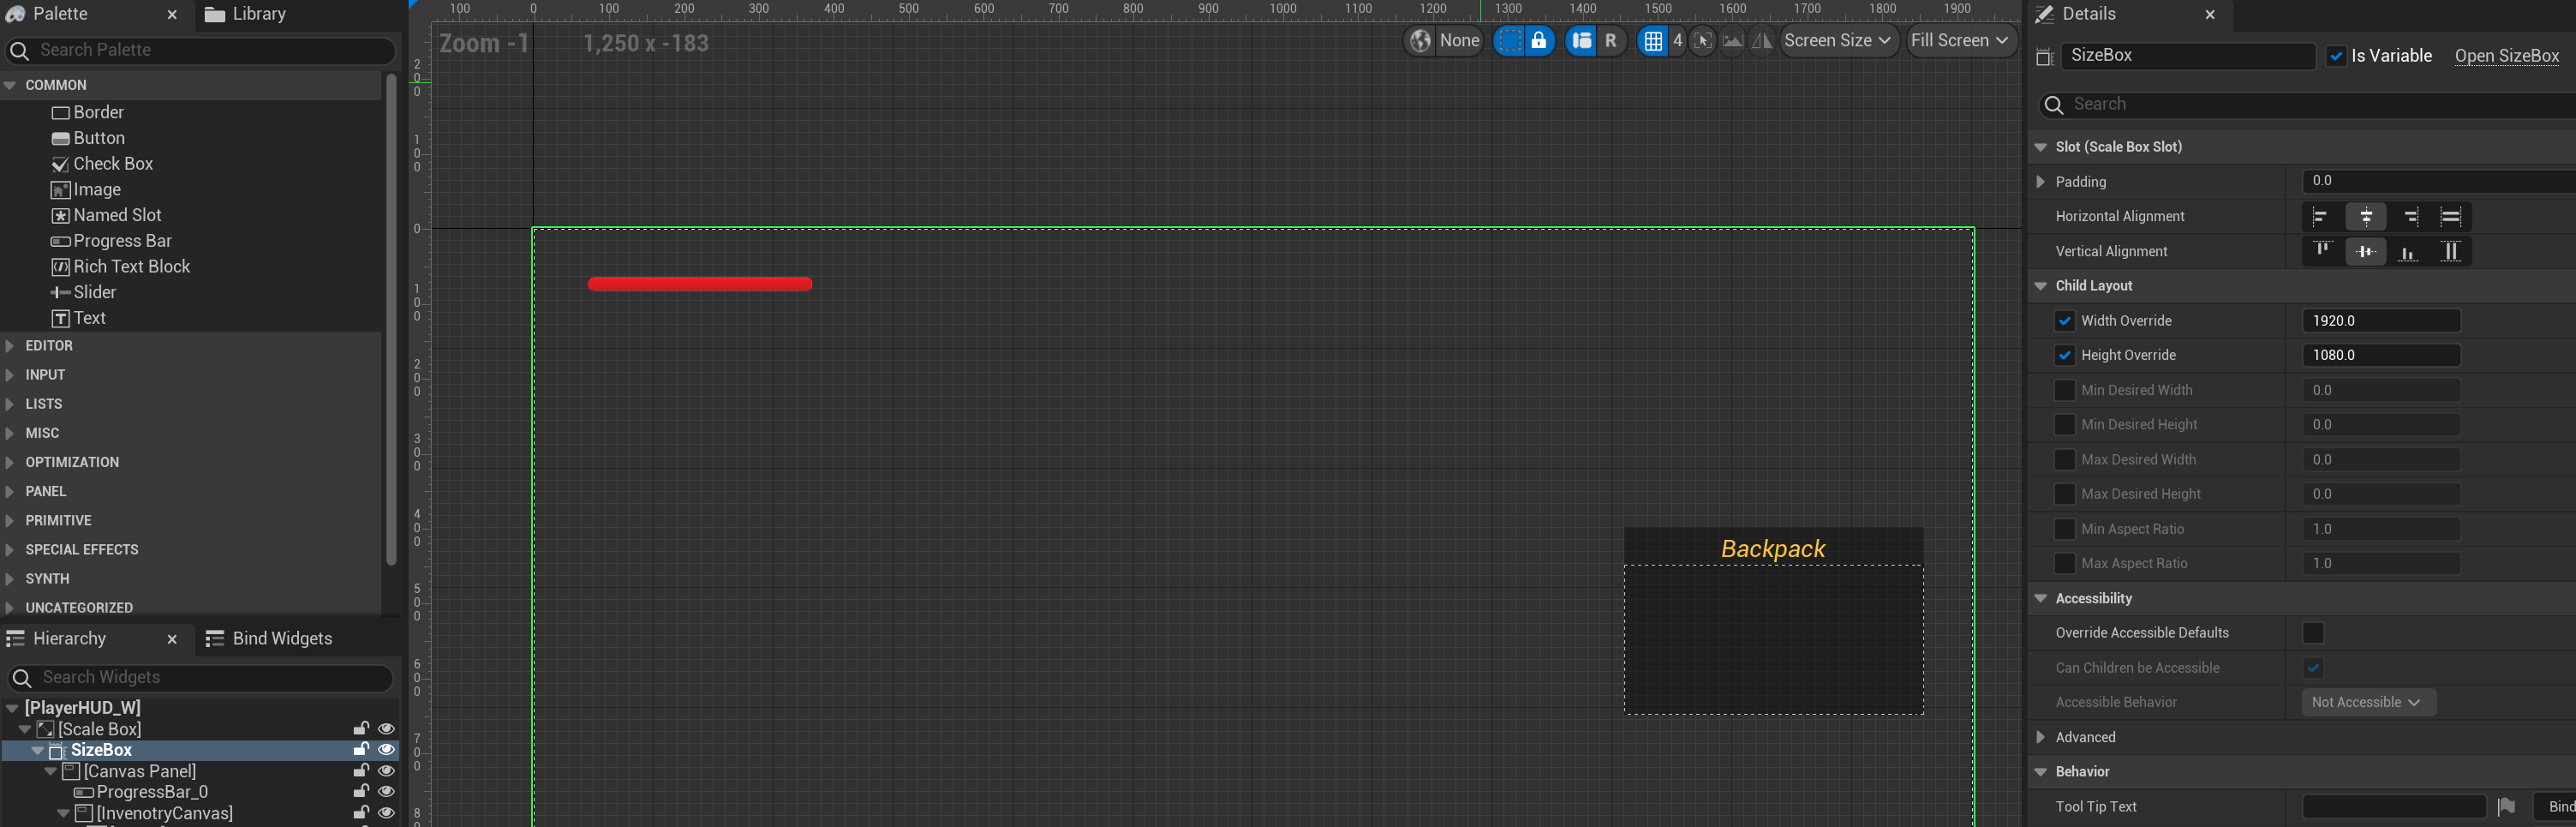This screenshot has height=827, width=2576.
Task: Open SizeBox link in Details panel
Action: pos(2506,56)
